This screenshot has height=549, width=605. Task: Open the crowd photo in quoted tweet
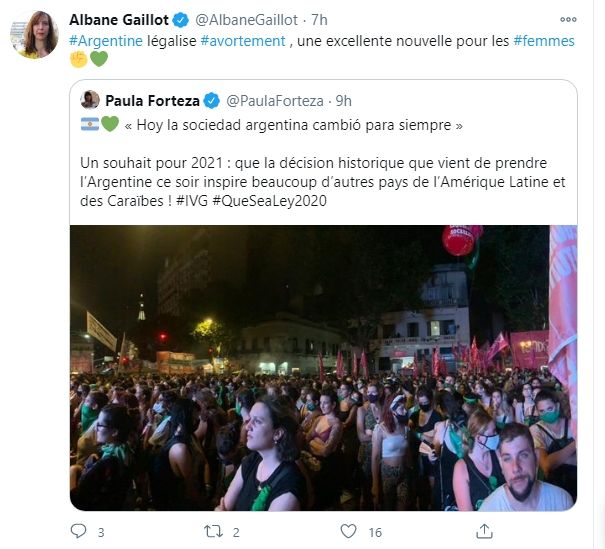click(x=323, y=368)
